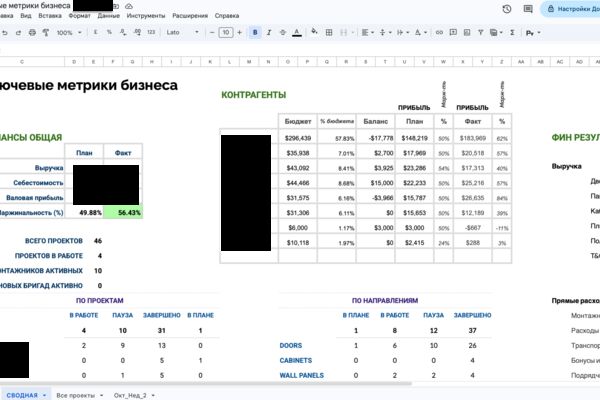600x400 pixels.
Task: Open comments panel icon at top right
Action: pyautogui.click(x=528, y=9)
